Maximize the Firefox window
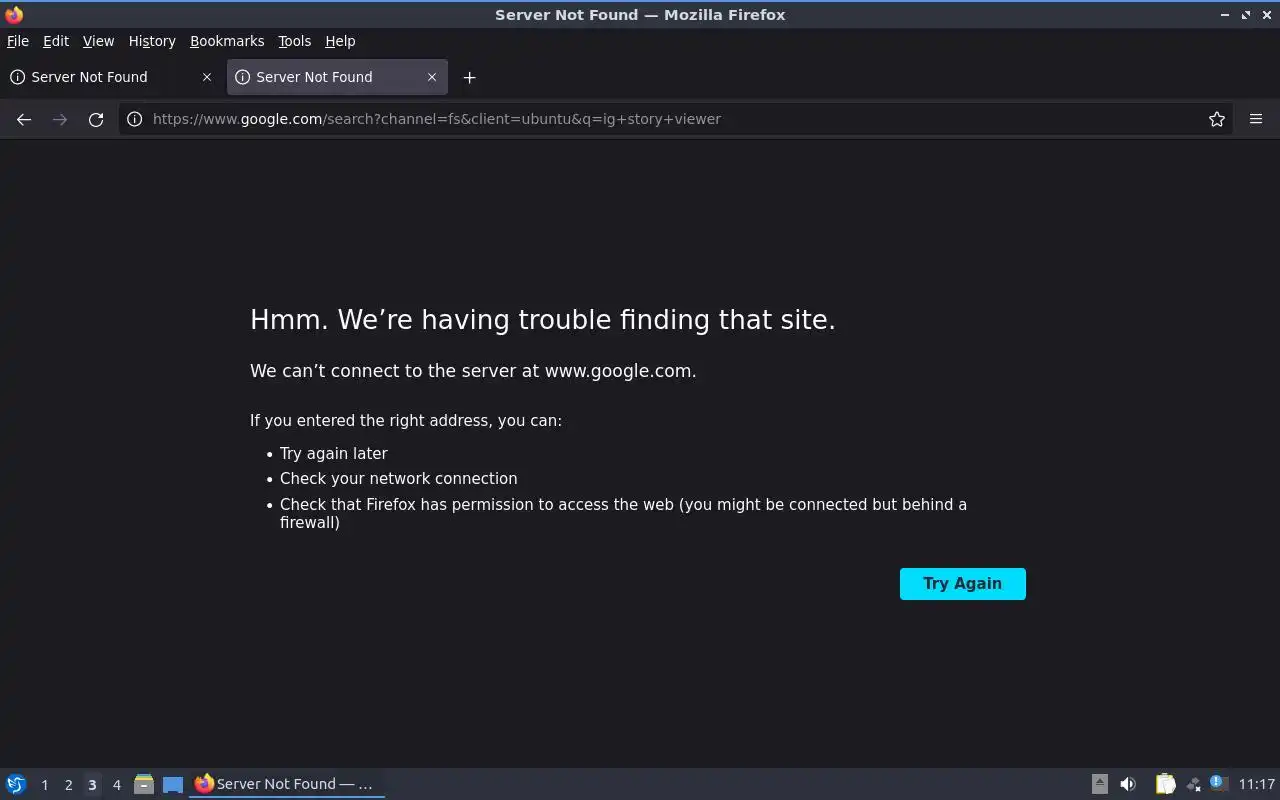The width and height of the screenshot is (1280, 800). click(1246, 15)
